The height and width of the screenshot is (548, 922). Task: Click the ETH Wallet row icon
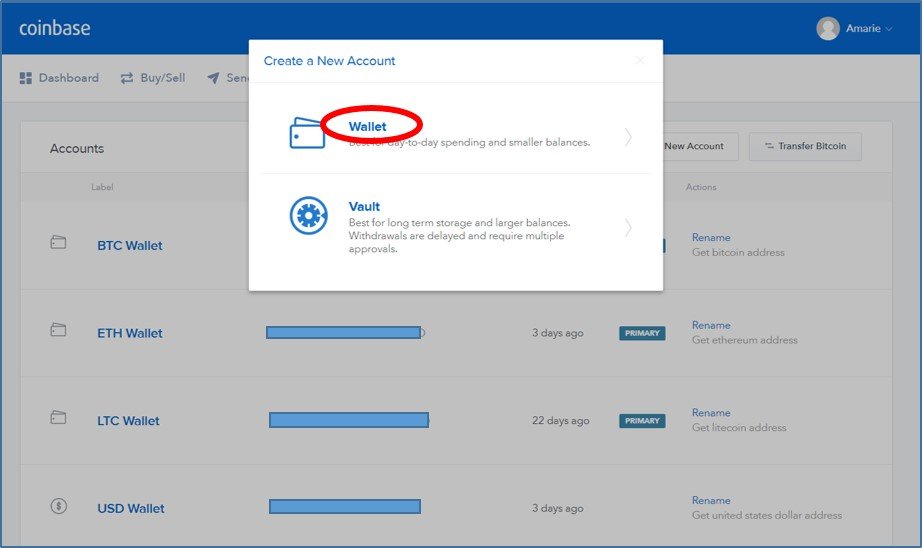[58, 329]
